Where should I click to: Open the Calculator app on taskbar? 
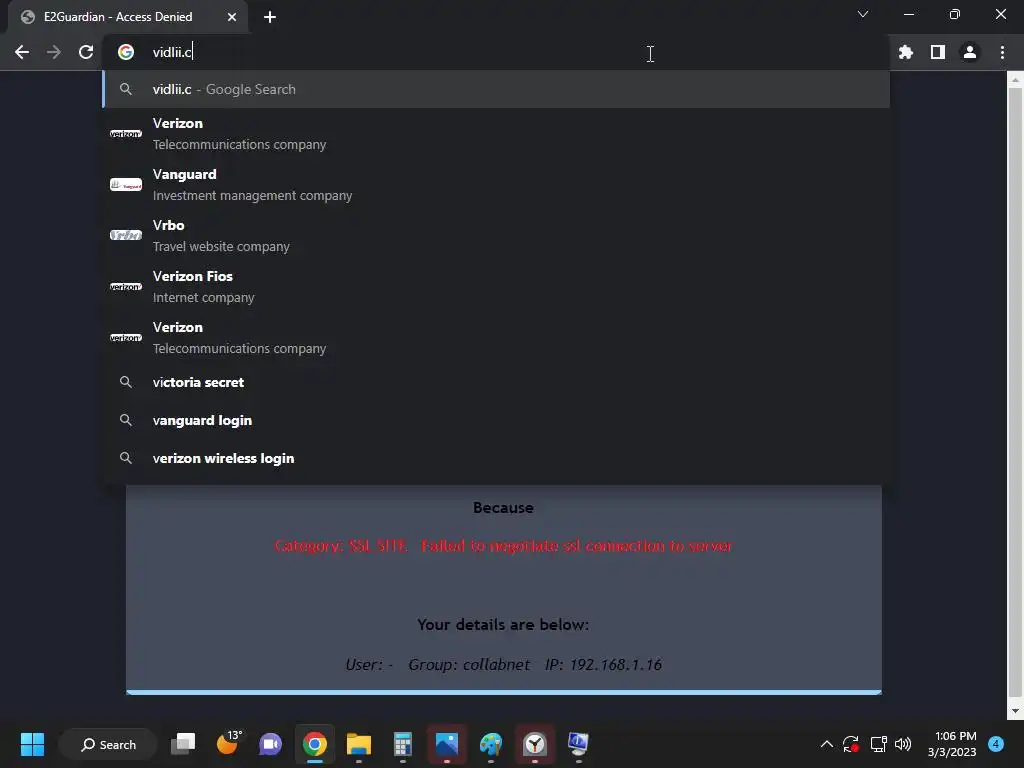tap(402, 744)
